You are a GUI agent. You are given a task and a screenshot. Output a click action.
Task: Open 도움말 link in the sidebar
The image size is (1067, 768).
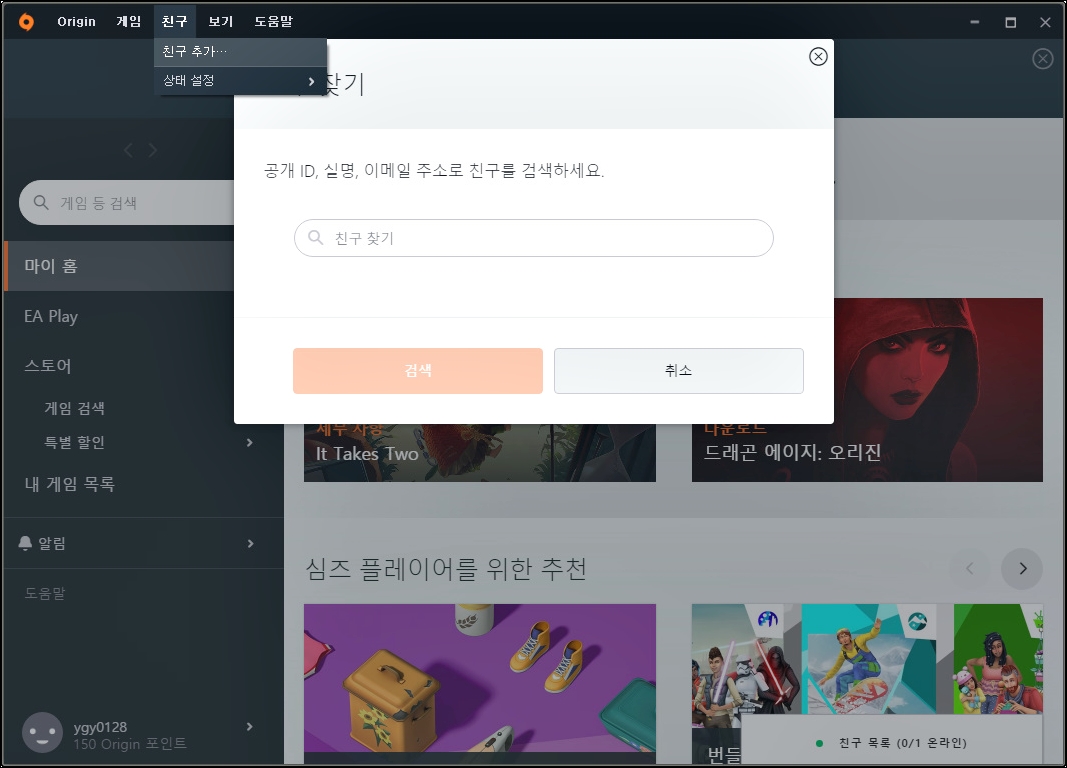[x=45, y=593]
